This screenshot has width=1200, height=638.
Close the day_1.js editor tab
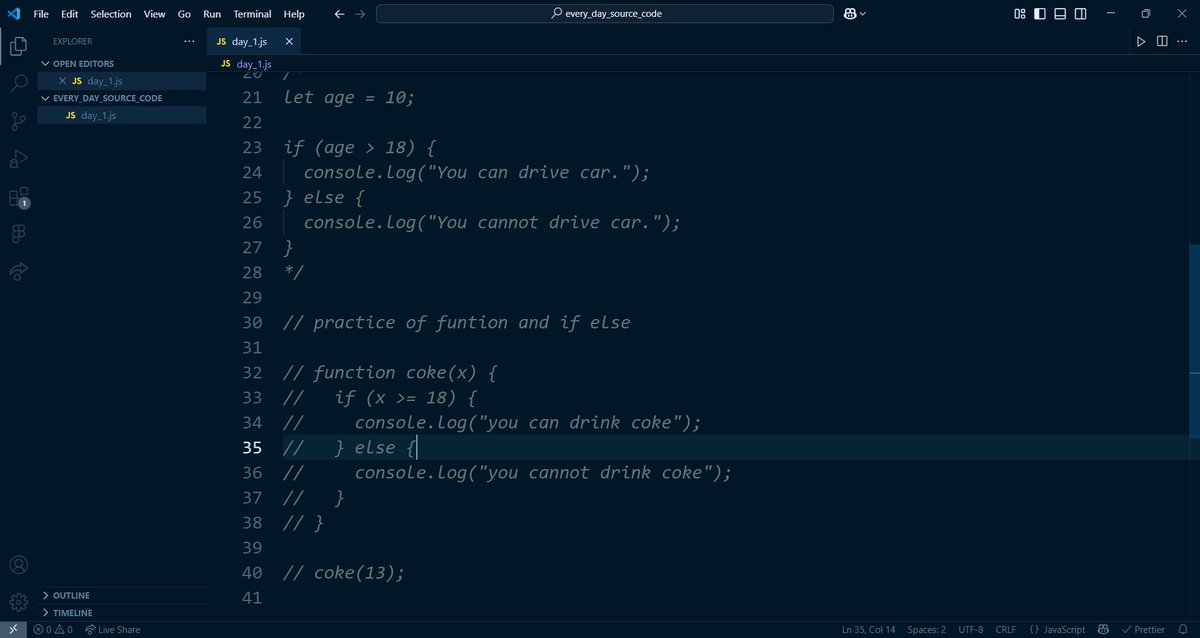tap(290, 42)
